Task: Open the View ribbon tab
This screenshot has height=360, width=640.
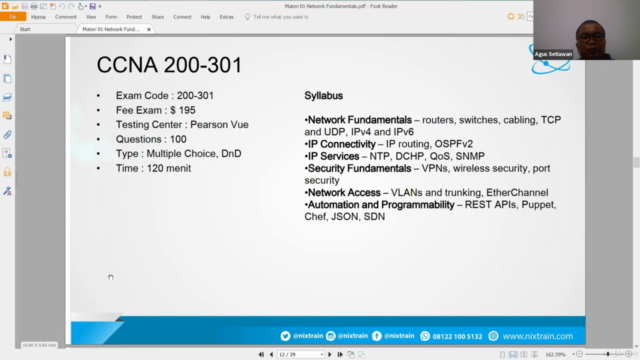Action: pyautogui.click(x=91, y=17)
